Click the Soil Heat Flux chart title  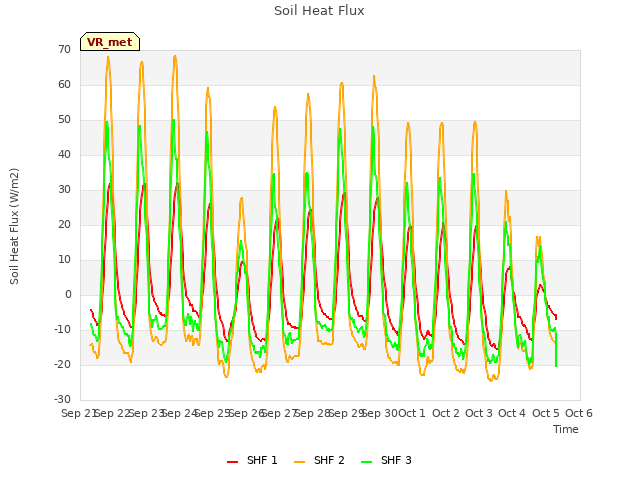point(319,11)
